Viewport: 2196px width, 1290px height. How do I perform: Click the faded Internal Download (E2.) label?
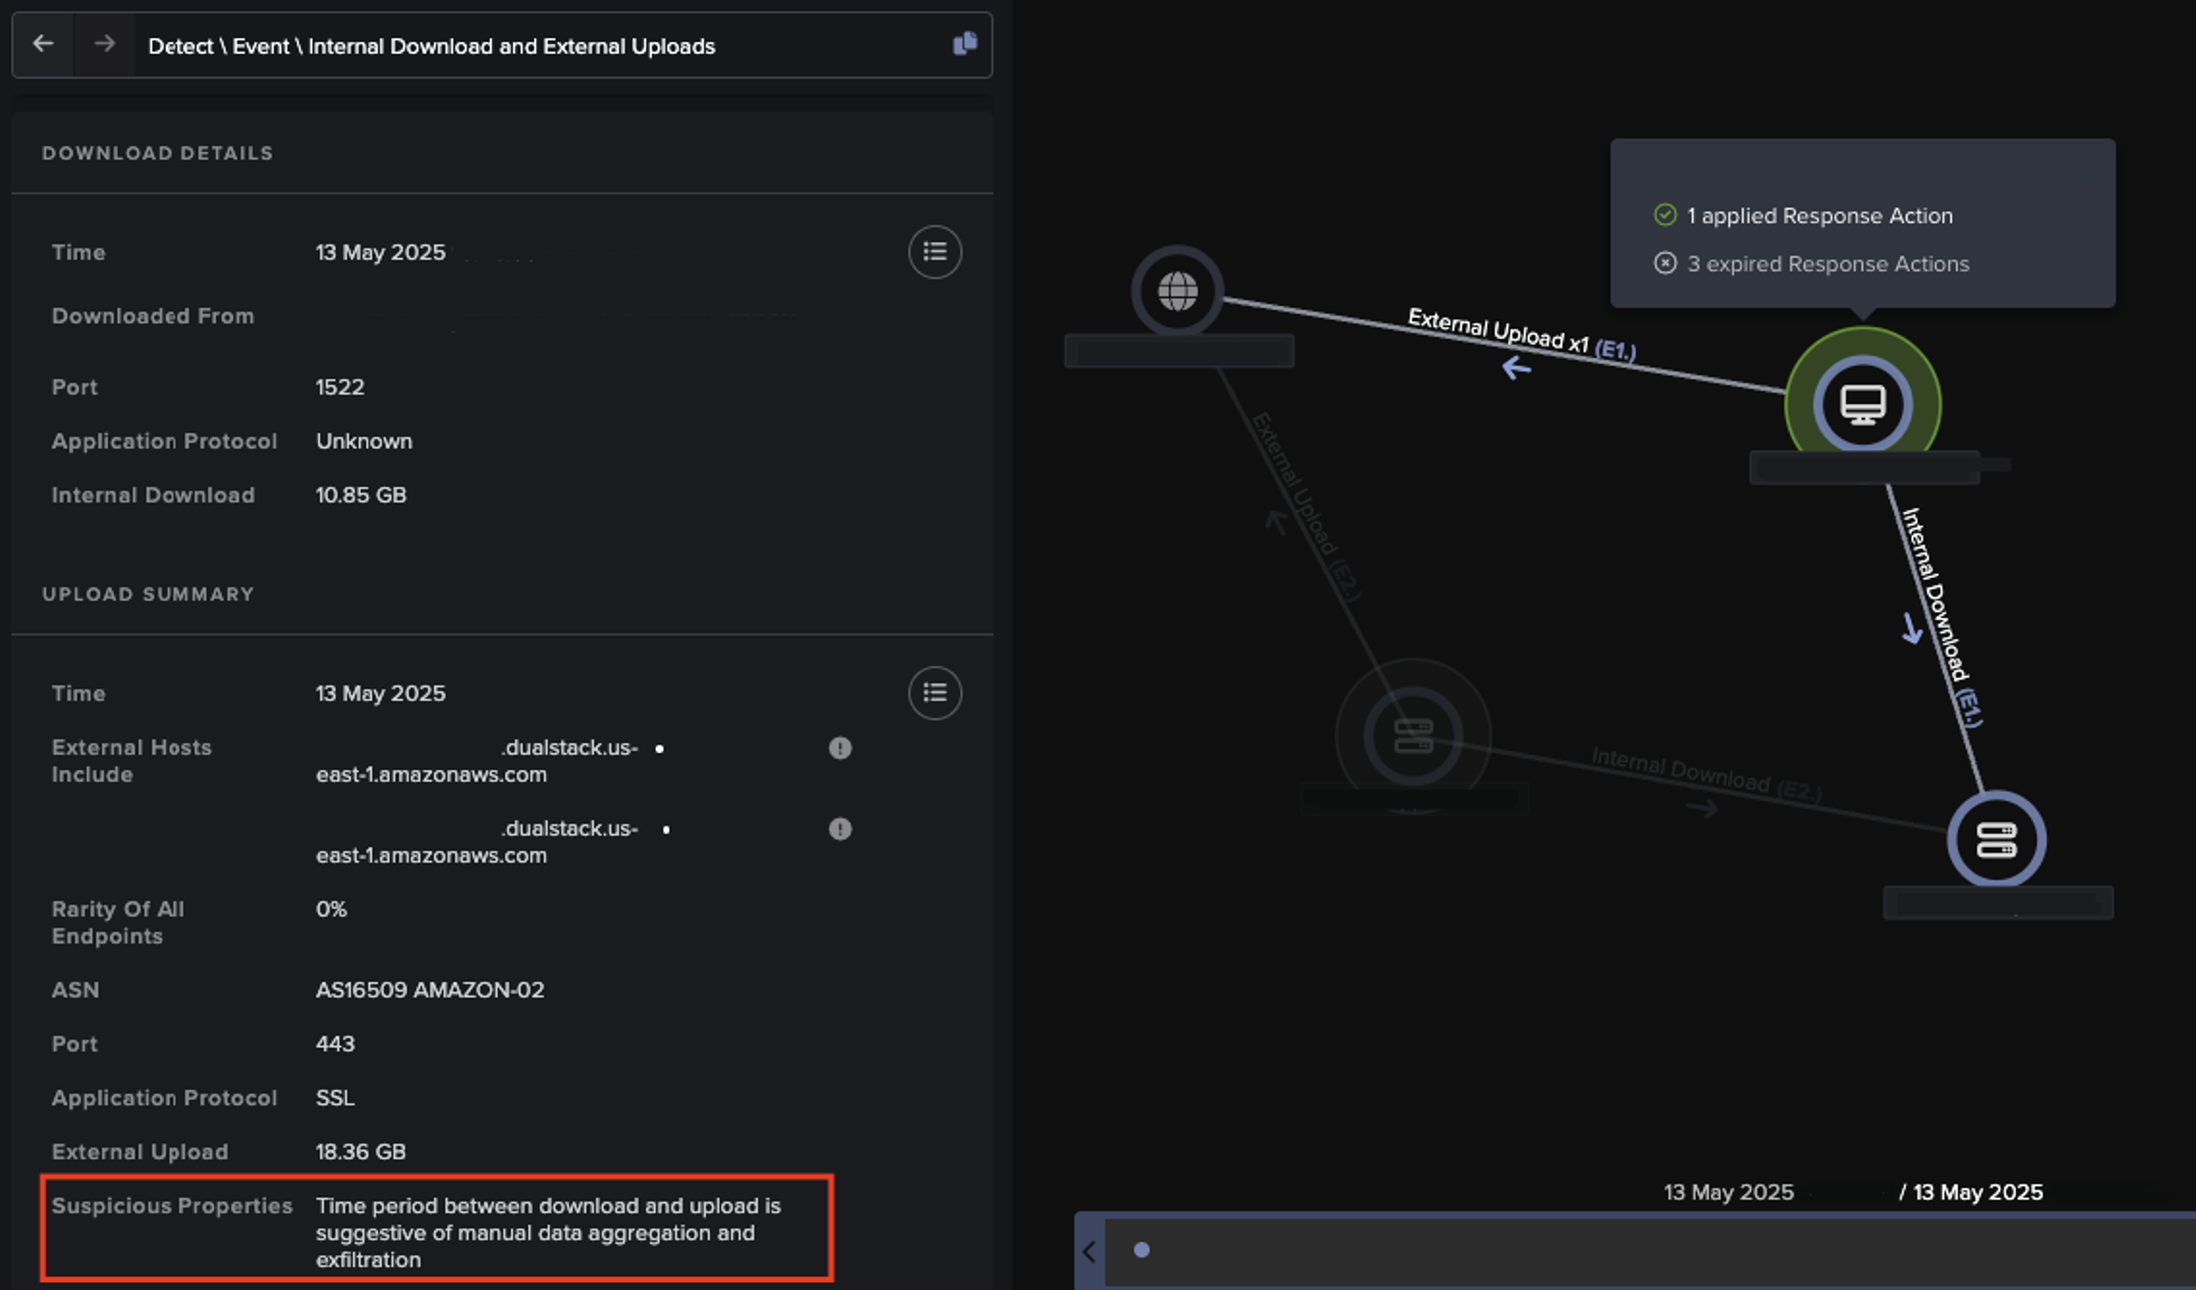[x=1706, y=774]
